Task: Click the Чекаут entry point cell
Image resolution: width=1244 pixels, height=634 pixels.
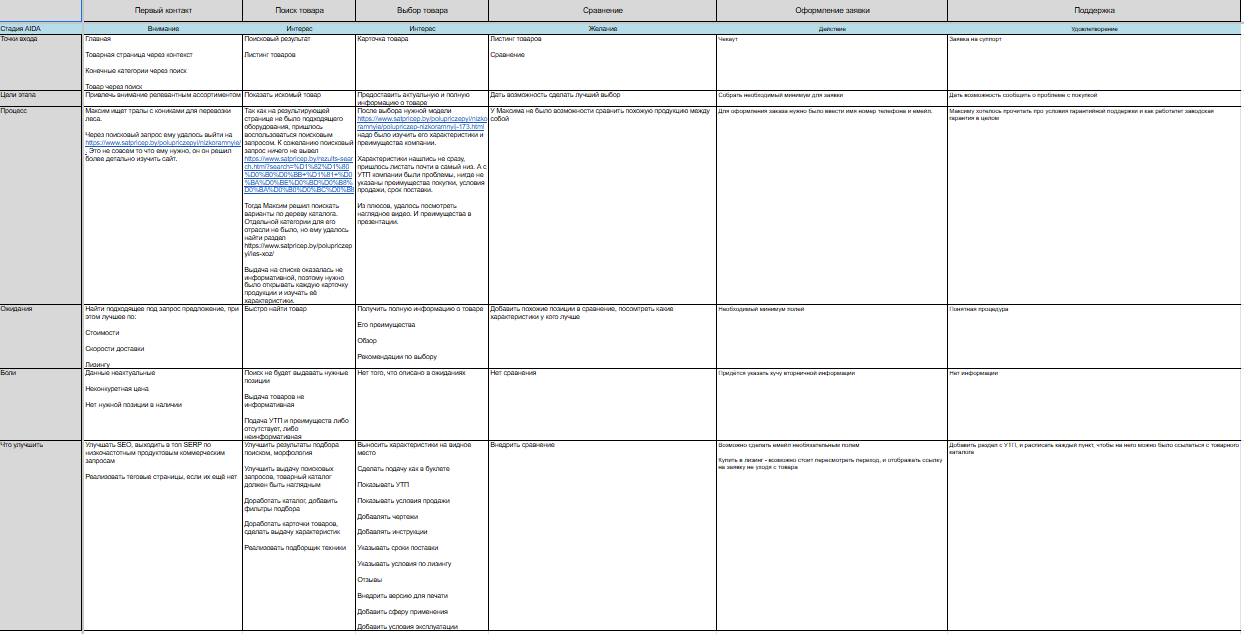Action: coord(728,39)
